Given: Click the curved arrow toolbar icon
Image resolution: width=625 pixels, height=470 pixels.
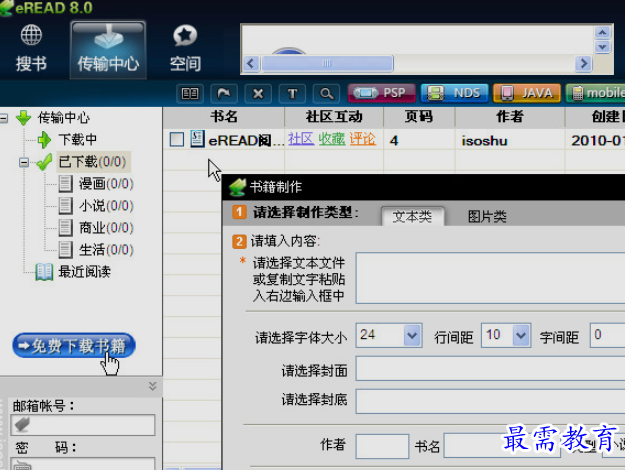Looking at the screenshot, I should [224, 94].
